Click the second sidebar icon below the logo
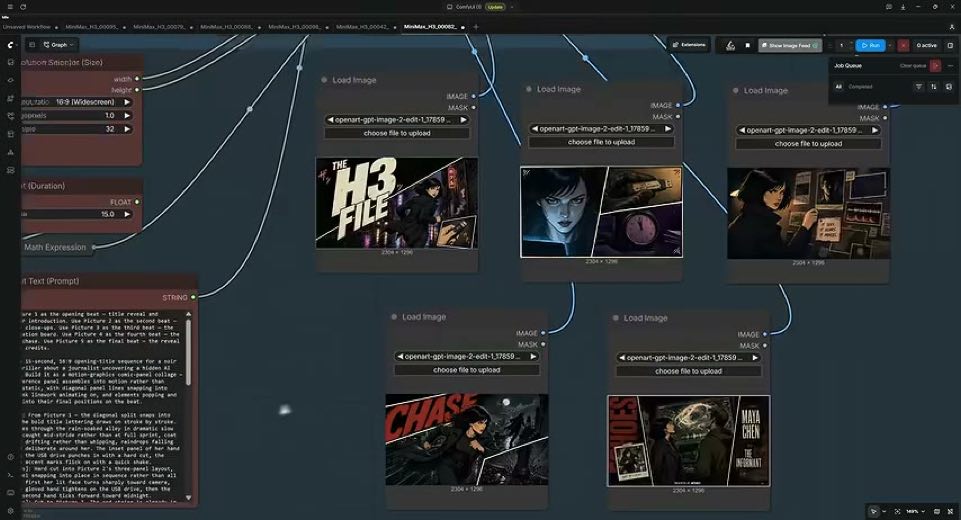This screenshot has height=520, width=961. [10, 80]
